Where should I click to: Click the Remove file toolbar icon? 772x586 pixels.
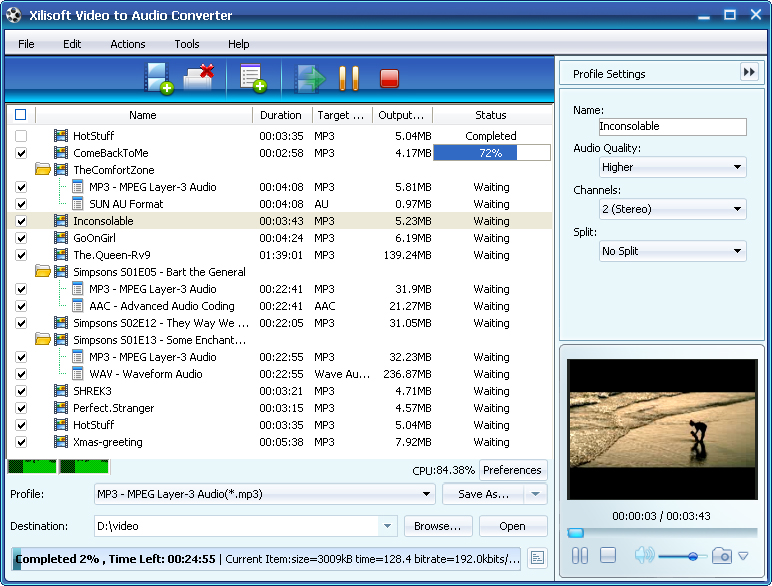point(200,78)
